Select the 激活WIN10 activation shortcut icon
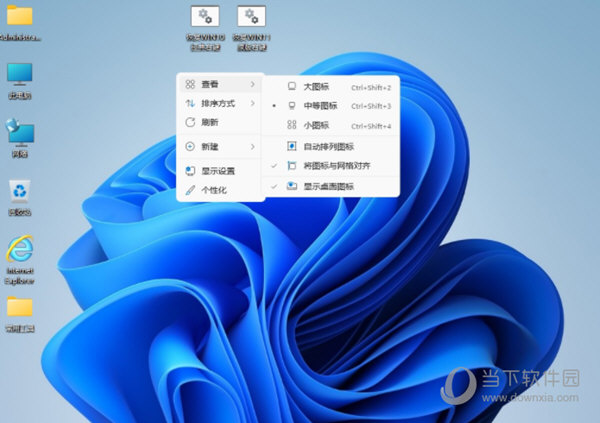 (205, 28)
